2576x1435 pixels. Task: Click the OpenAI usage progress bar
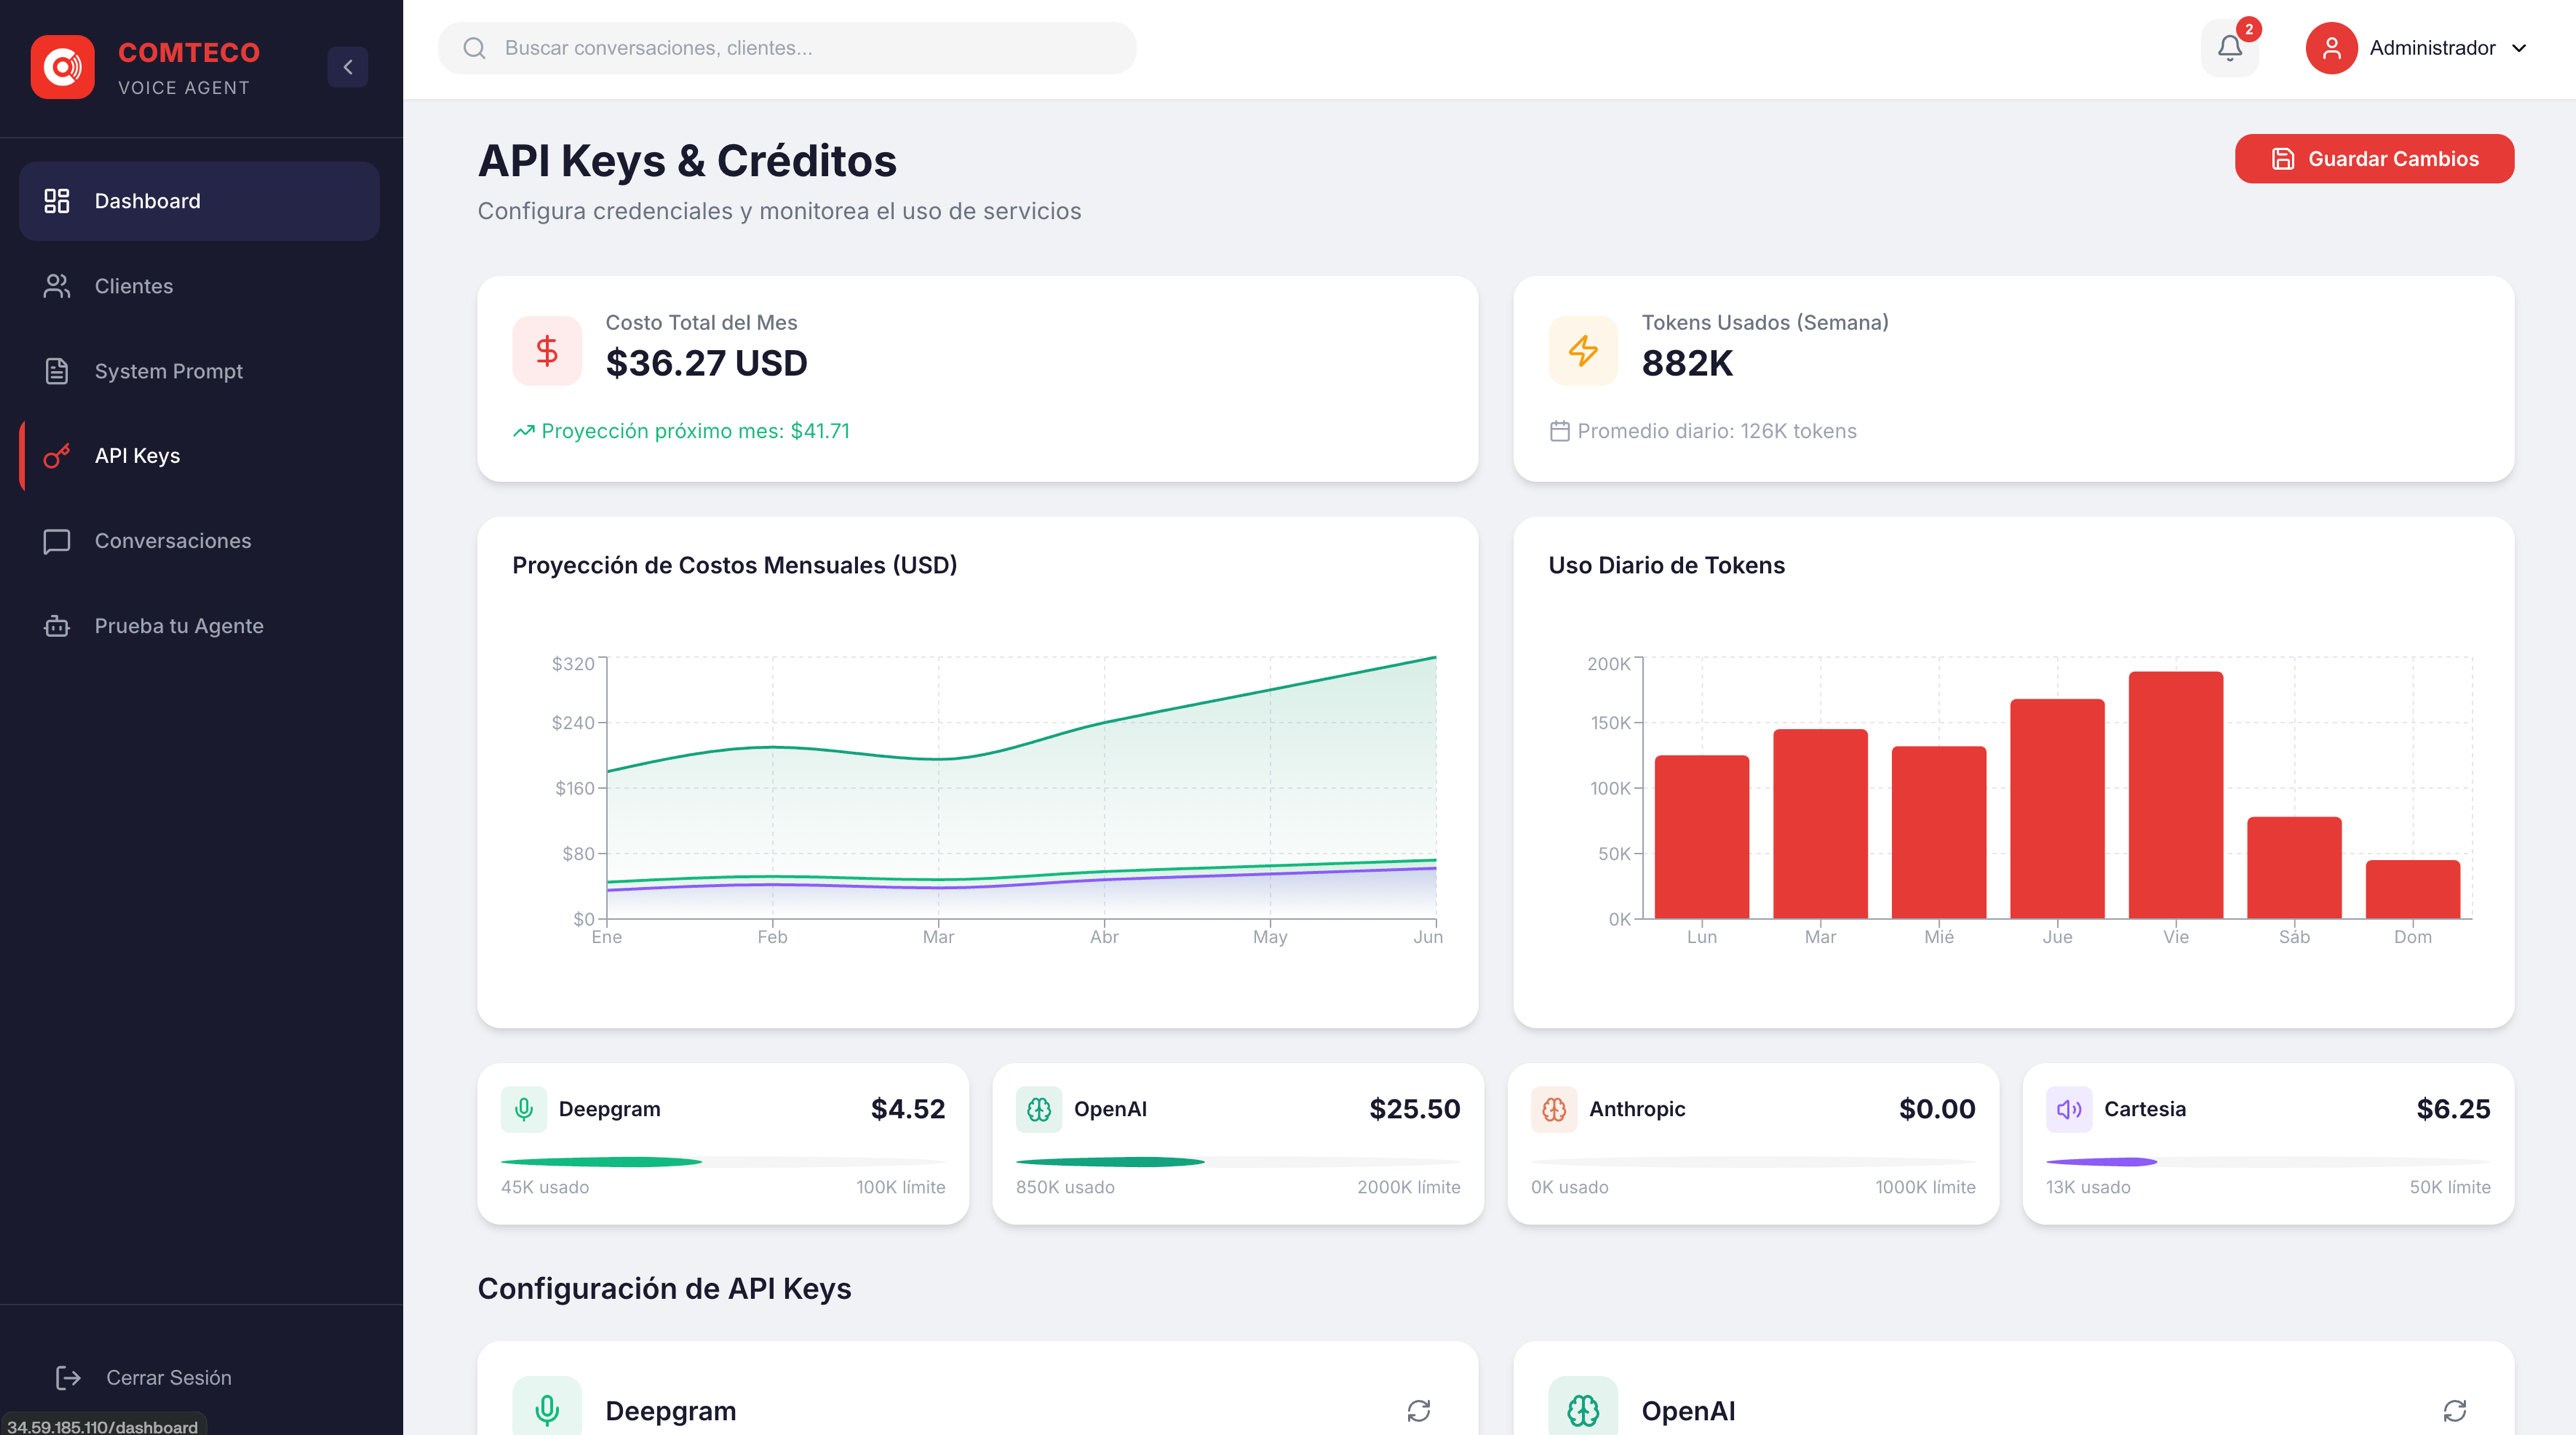tap(1238, 1162)
